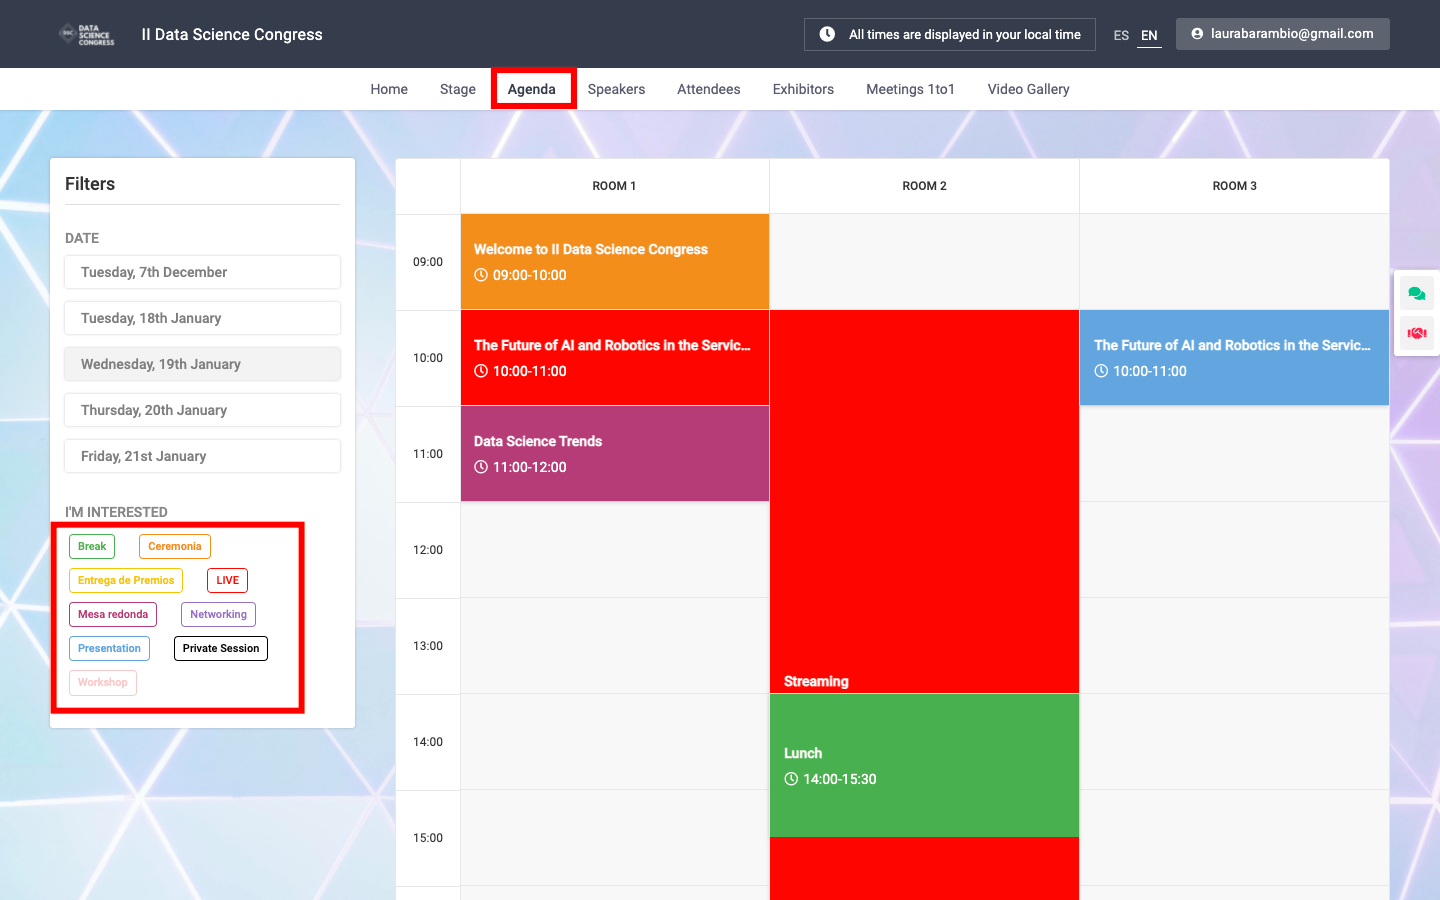This screenshot has height=900, width=1440.
Task: Open the Video Gallery tab
Action: click(1028, 89)
